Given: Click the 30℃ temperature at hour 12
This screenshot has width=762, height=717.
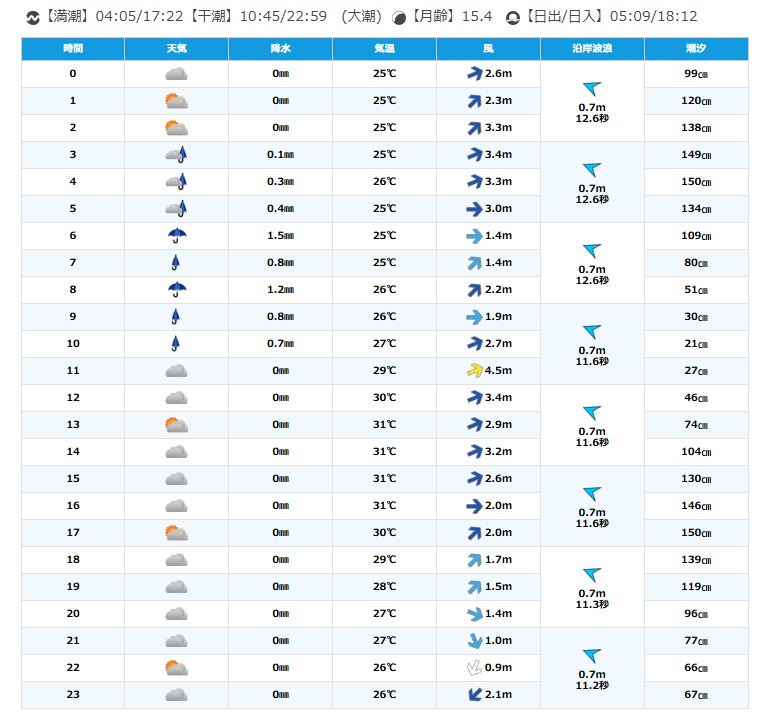Looking at the screenshot, I should point(384,398).
